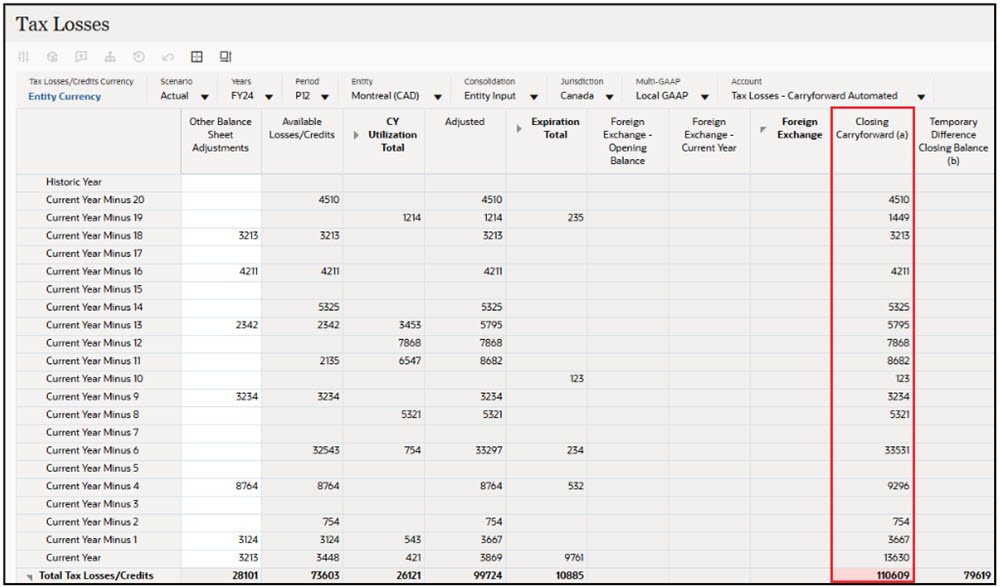
Task: Open the Jurisdiction dropdown showing Canada
Action: (x=610, y=97)
